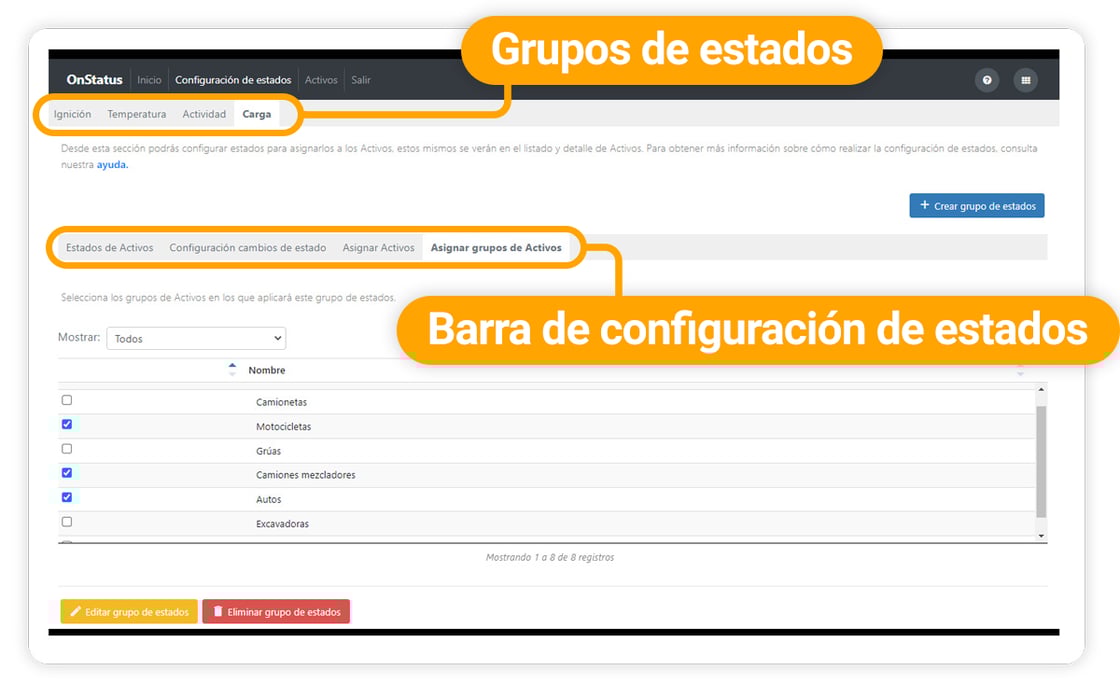Click the Grúas row name
The image size is (1120, 699).
tap(269, 451)
